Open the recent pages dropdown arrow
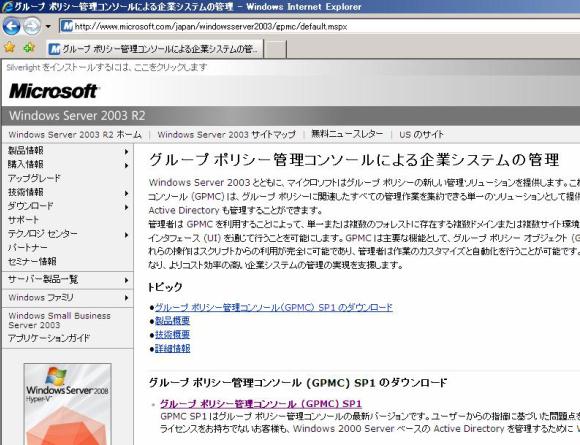This screenshot has width=580, height=445. [48, 27]
